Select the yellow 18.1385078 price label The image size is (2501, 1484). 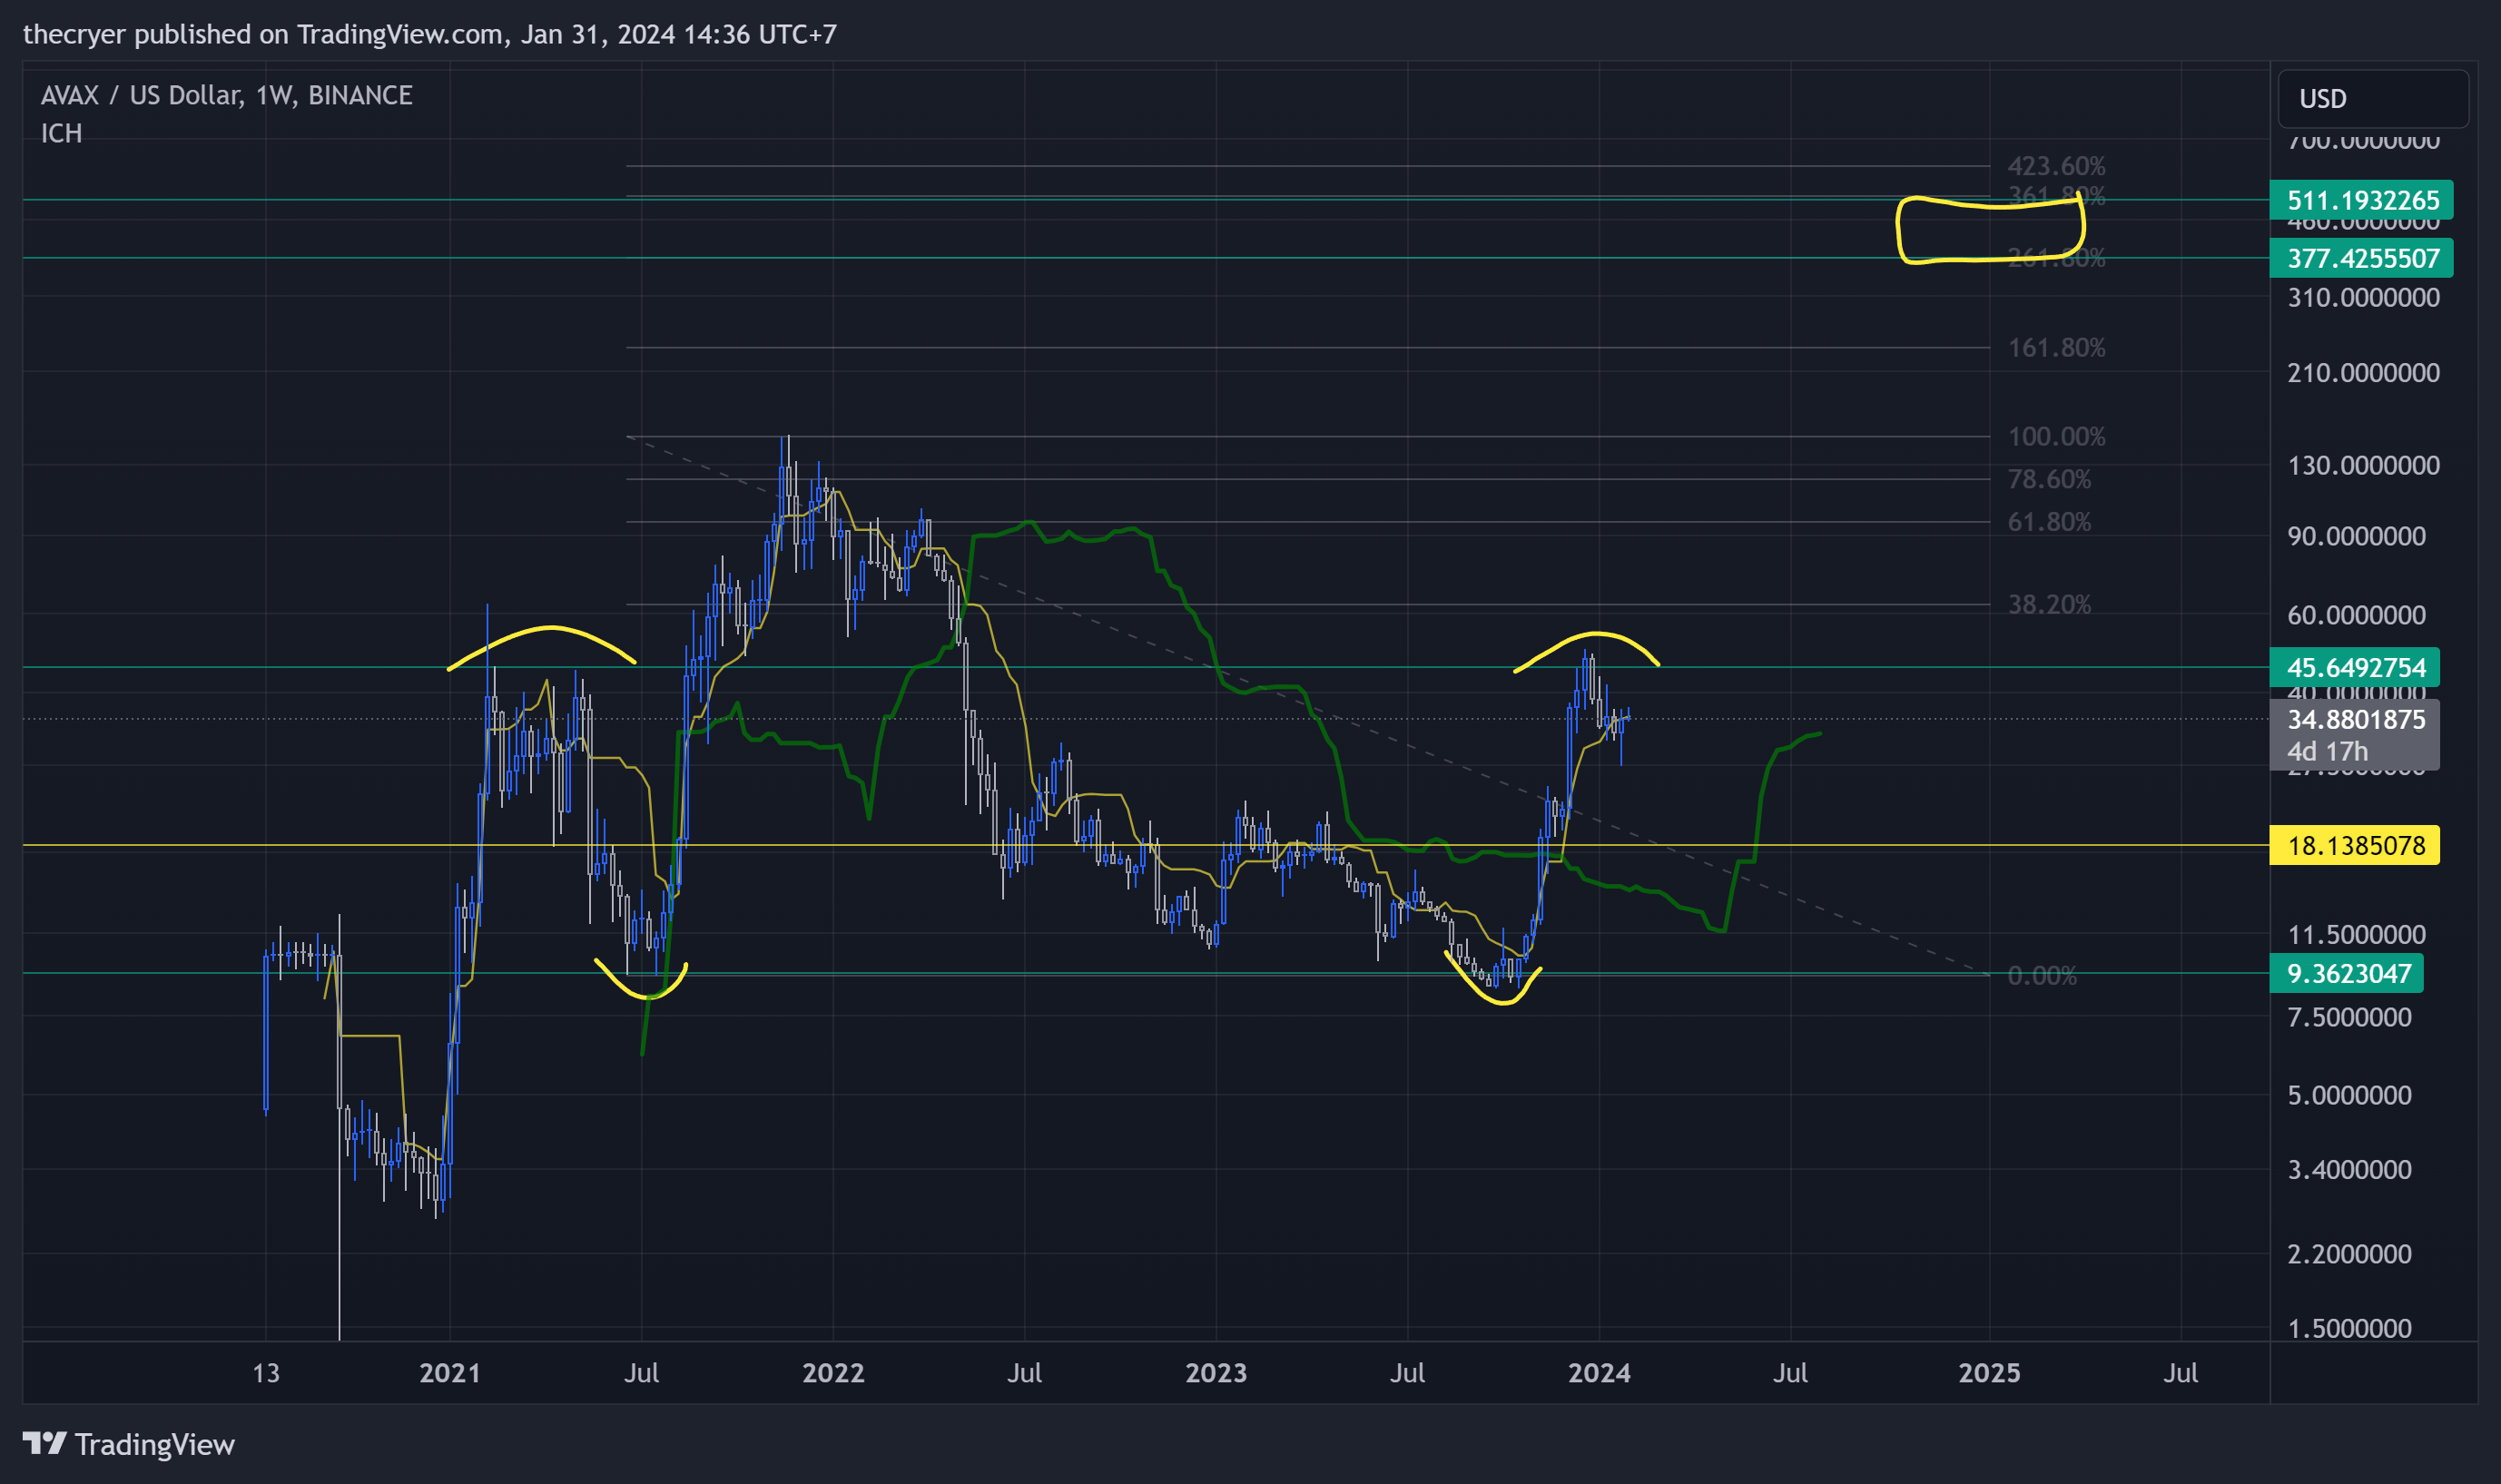[2354, 845]
